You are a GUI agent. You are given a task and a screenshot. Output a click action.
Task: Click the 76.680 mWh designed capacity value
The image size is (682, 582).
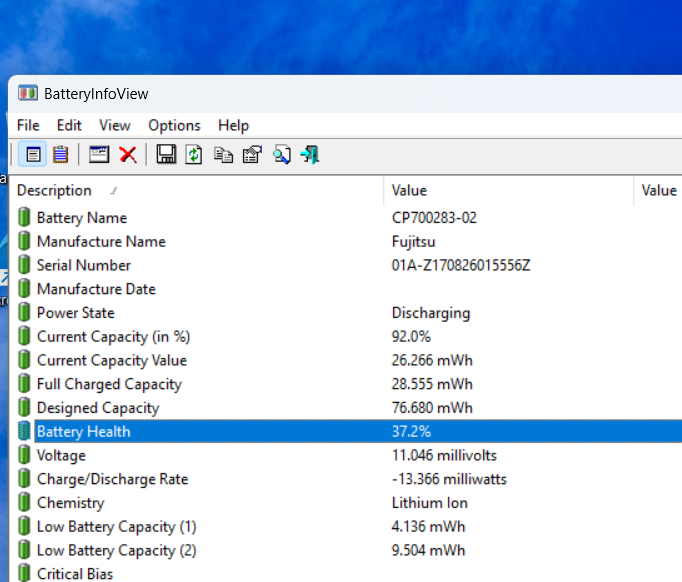[x=432, y=408]
